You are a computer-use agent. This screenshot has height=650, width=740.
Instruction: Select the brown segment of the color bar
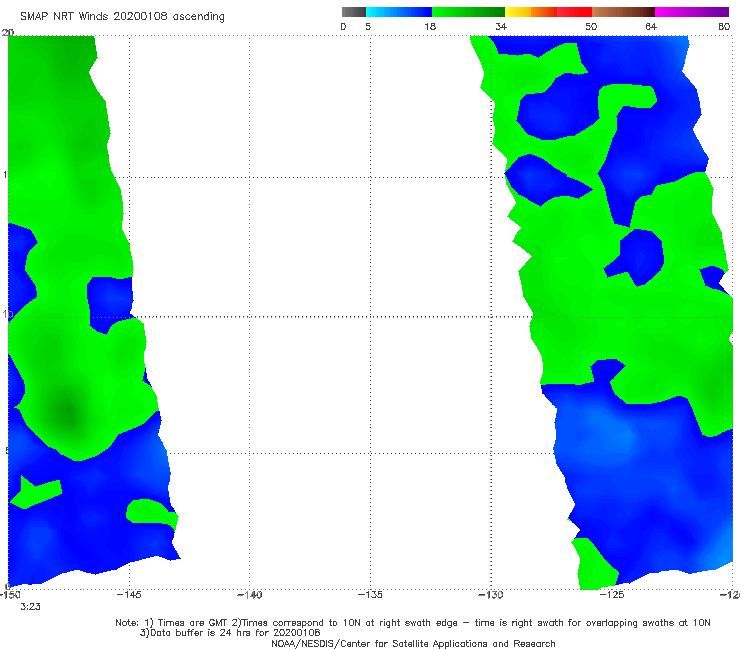(x=623, y=12)
